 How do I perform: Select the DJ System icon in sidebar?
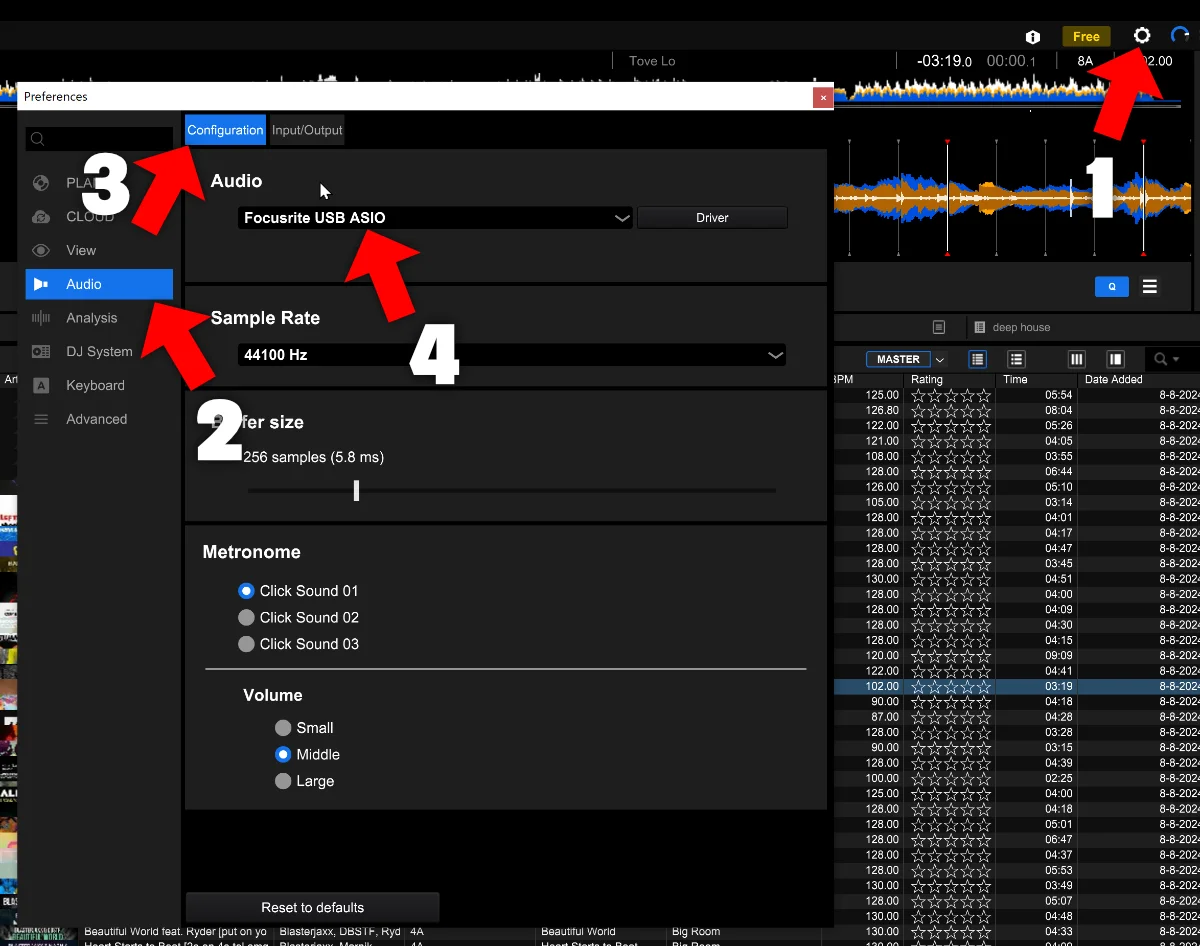[41, 352]
